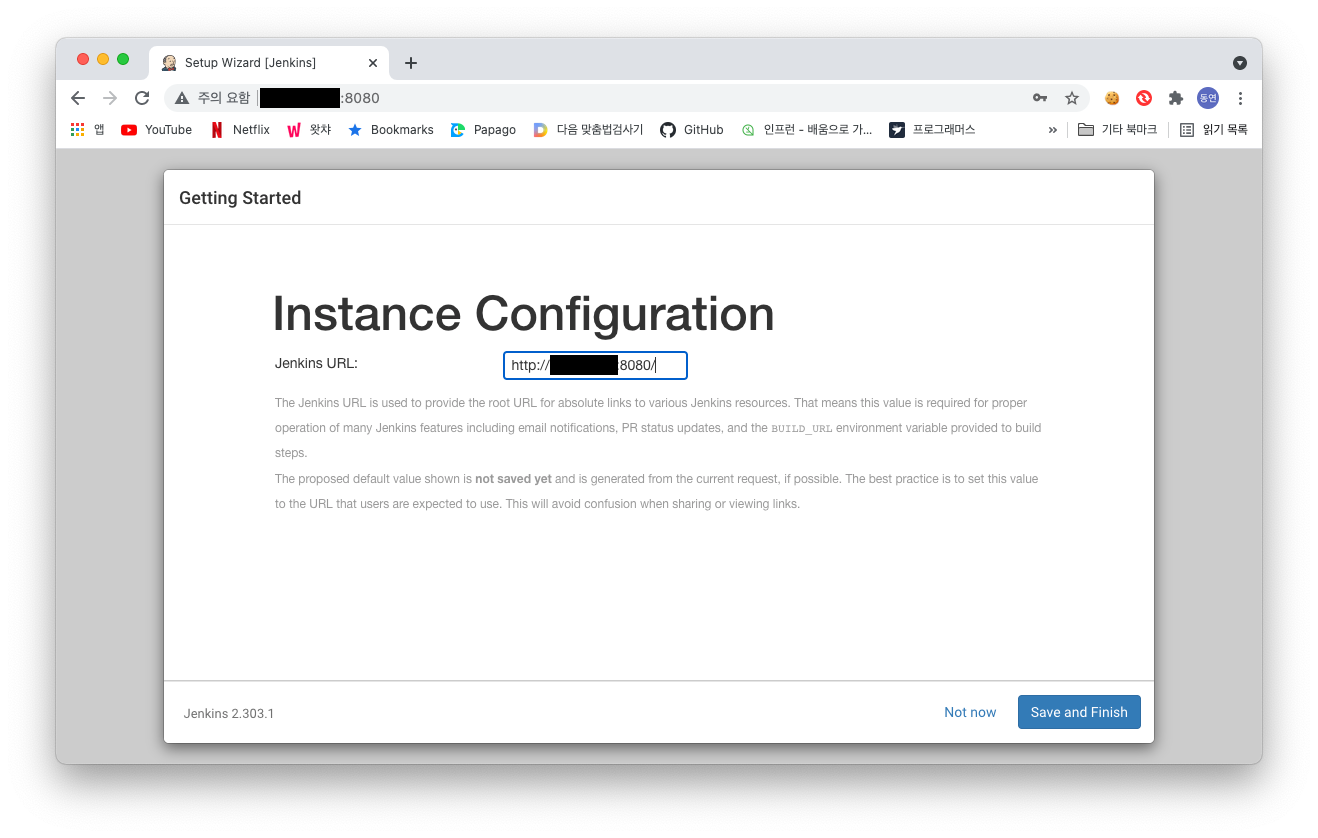Open the Chrome profile avatar
Image resolution: width=1318 pixels, height=838 pixels.
pos(1208,98)
